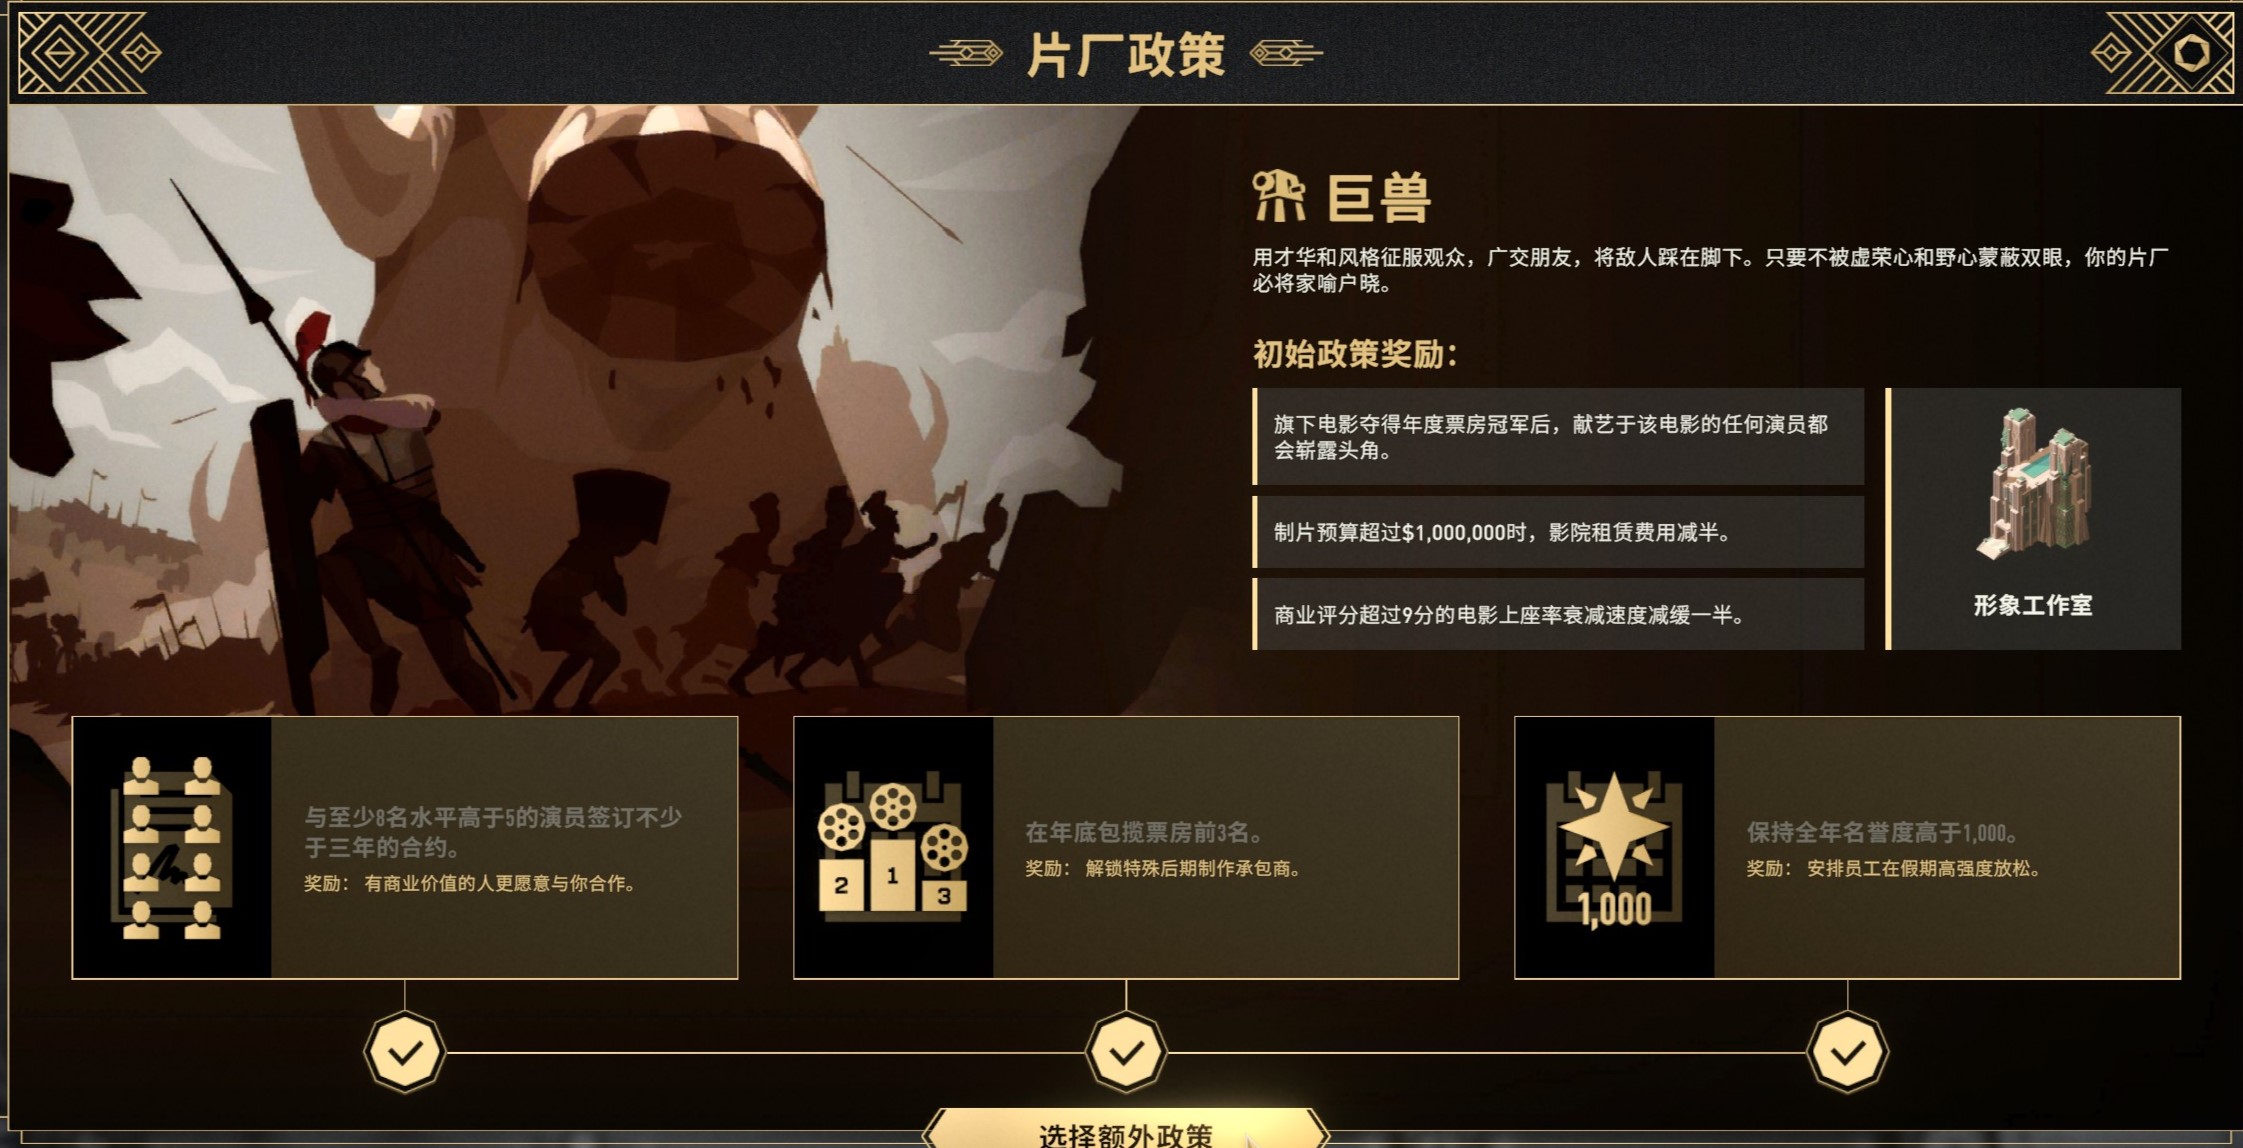This screenshot has height=1148, width=2243.
Task: Toggle the checkmark under the actor contracts policy
Action: point(405,1052)
